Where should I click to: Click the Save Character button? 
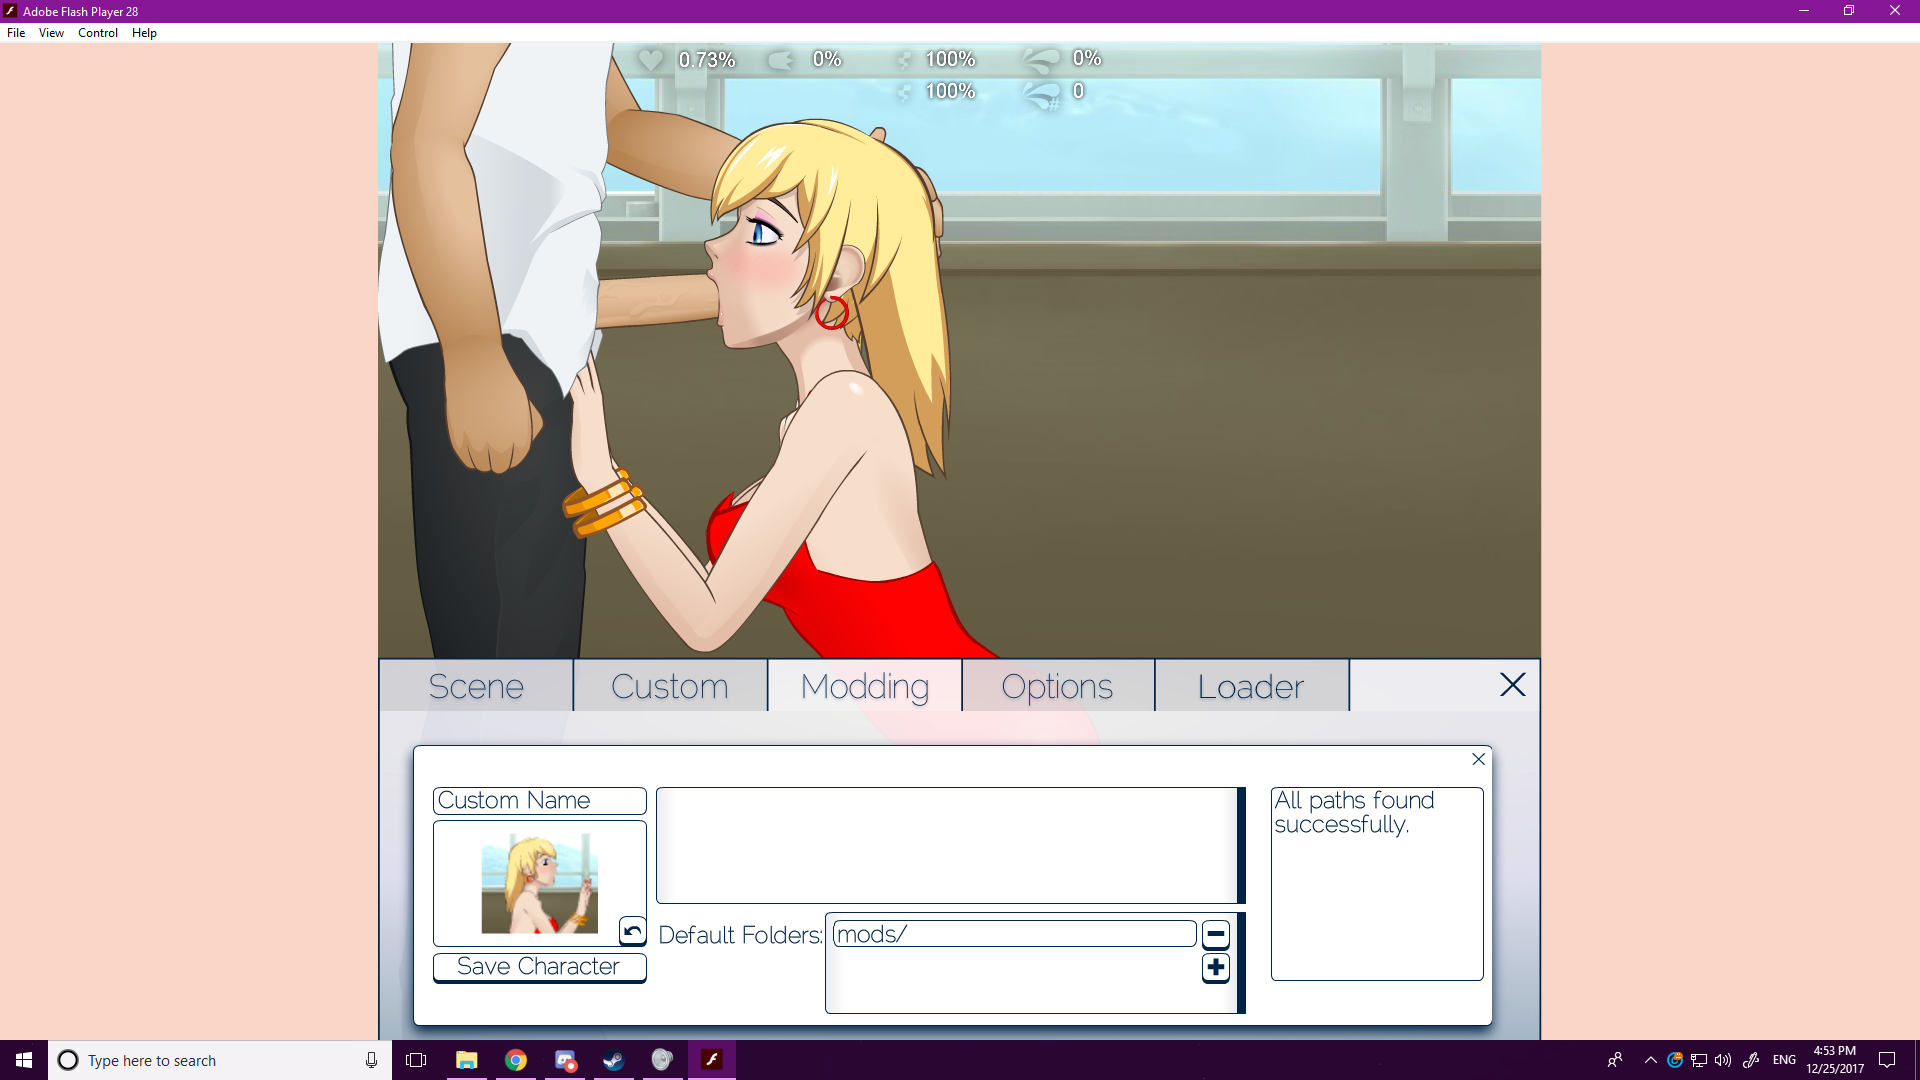click(x=539, y=967)
